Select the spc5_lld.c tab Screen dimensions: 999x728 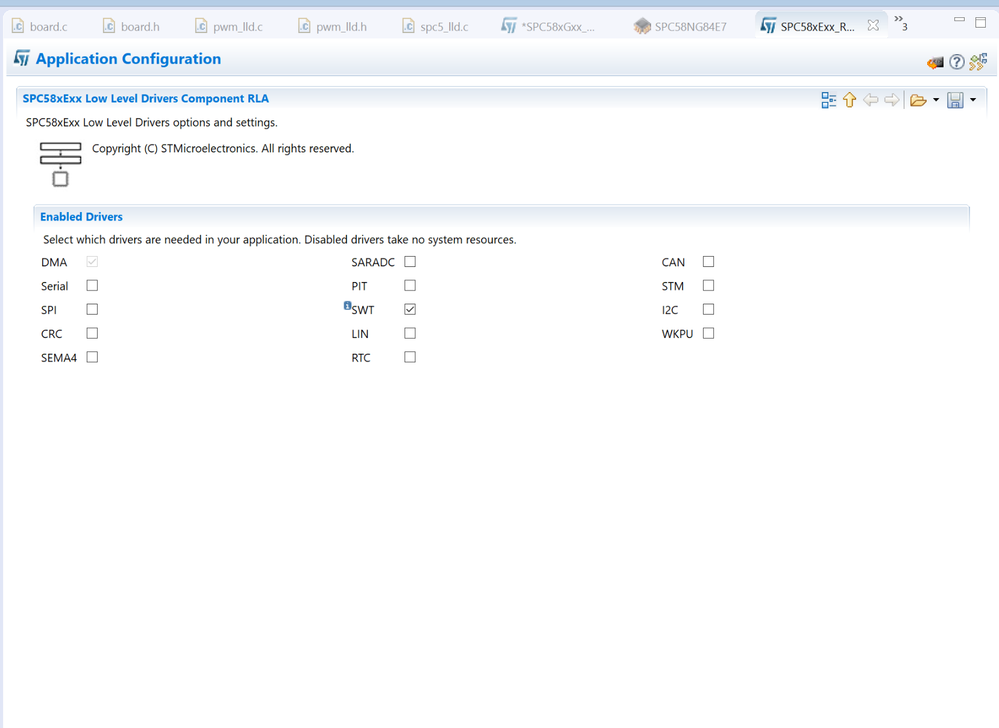tap(435, 27)
